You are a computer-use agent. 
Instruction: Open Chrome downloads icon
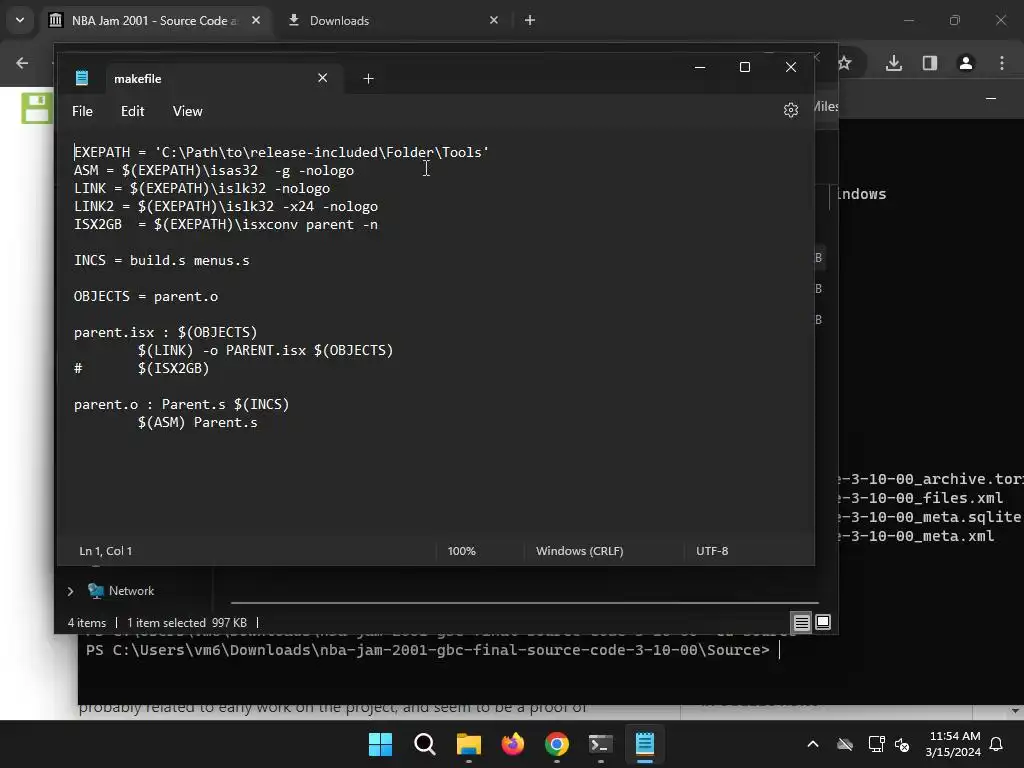pos(894,63)
